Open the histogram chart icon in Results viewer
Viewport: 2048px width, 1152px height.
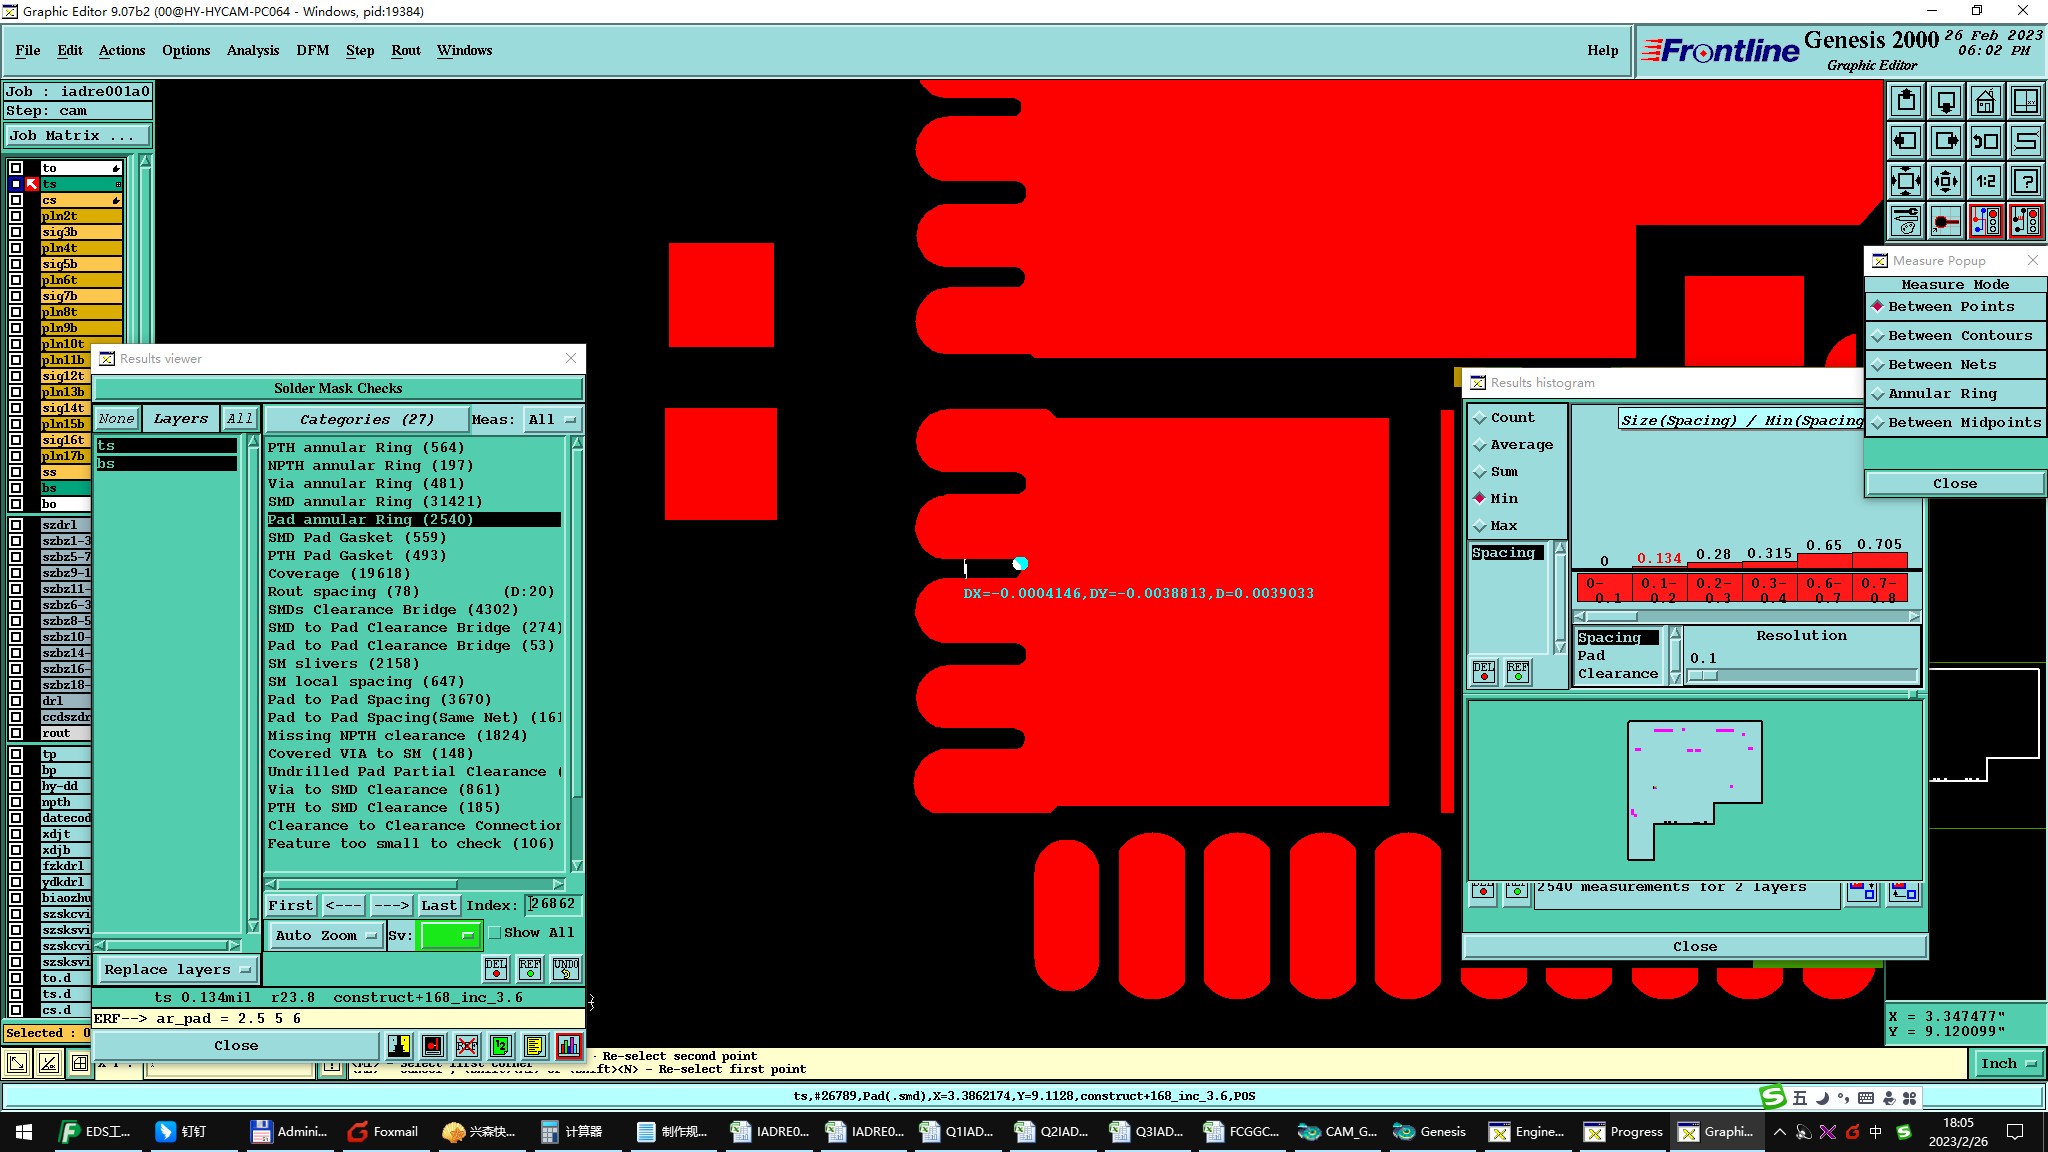click(569, 1046)
